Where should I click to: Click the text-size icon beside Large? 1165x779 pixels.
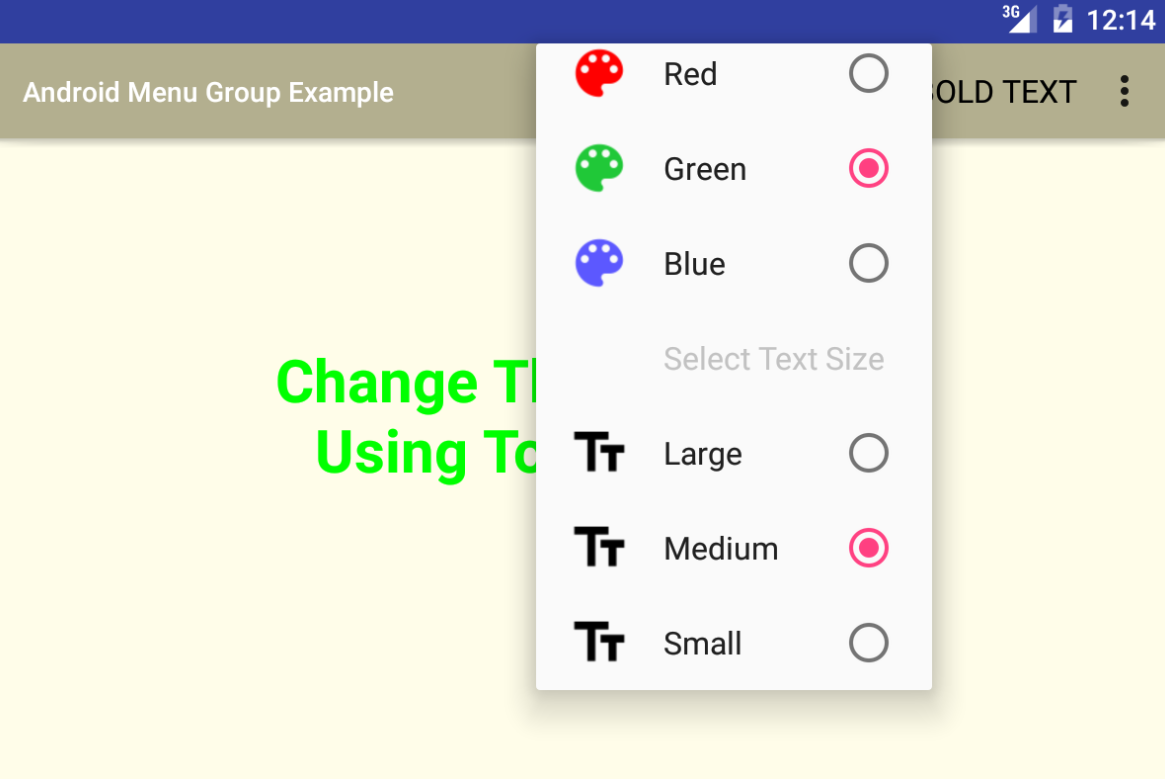pos(599,452)
